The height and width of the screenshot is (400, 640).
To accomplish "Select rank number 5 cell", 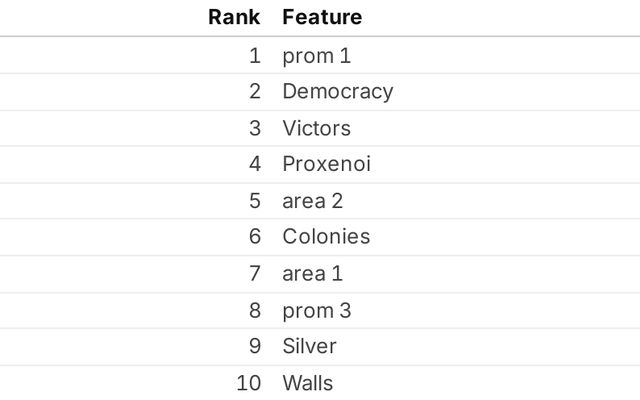I will pos(254,201).
